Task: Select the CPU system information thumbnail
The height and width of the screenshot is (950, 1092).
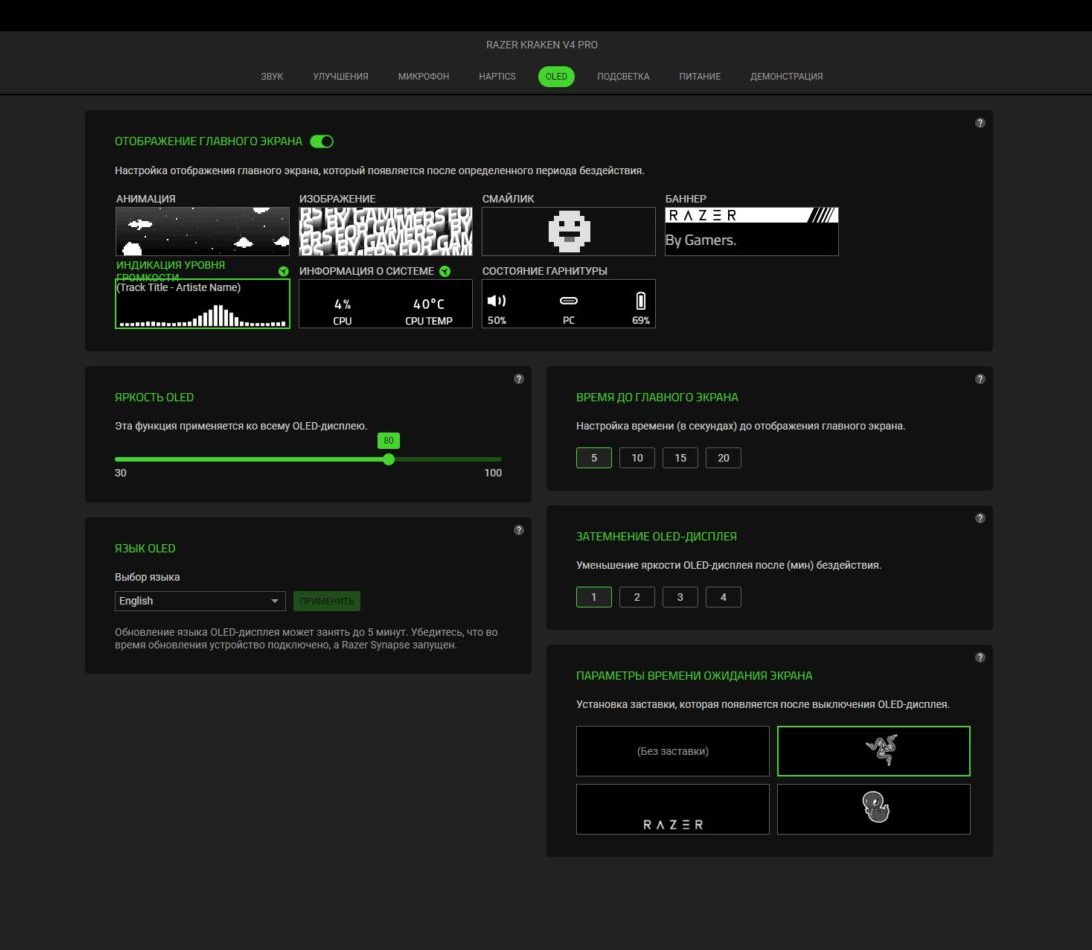Action: coord(385,304)
